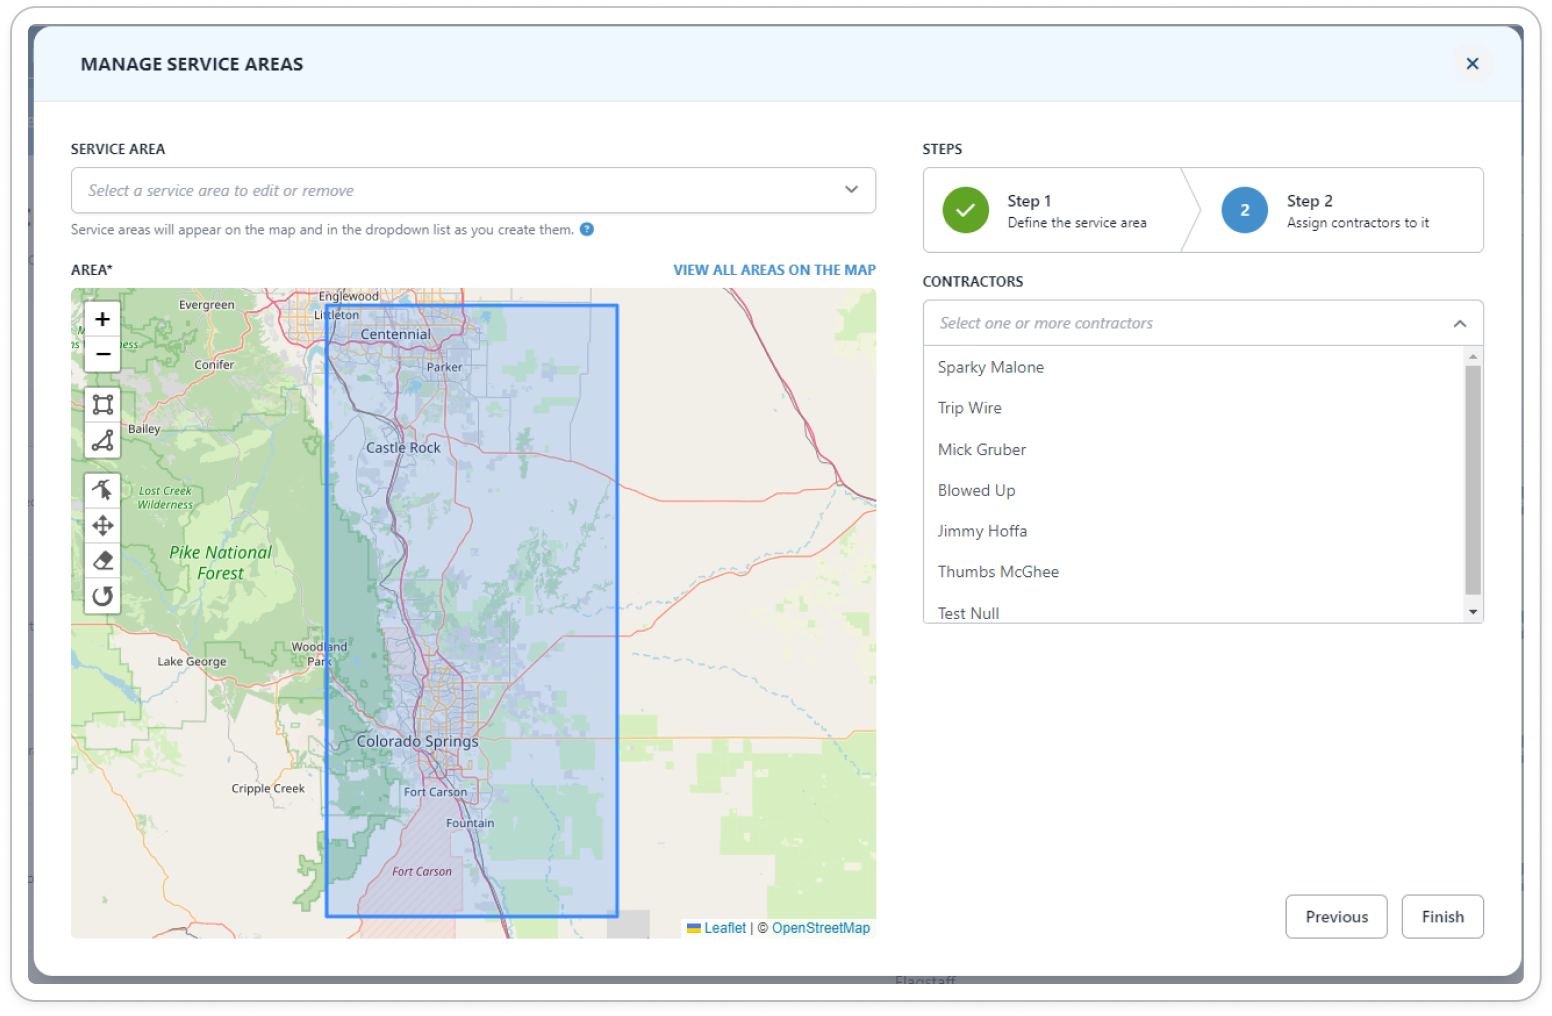Select the rotate shape tool

(x=102, y=596)
